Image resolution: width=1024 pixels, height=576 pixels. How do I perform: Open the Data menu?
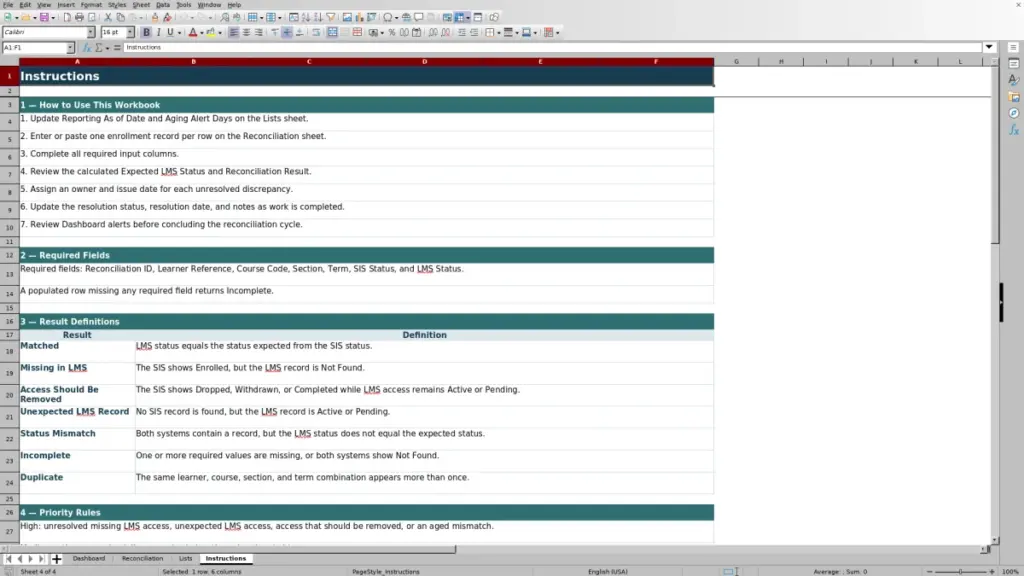163,5
